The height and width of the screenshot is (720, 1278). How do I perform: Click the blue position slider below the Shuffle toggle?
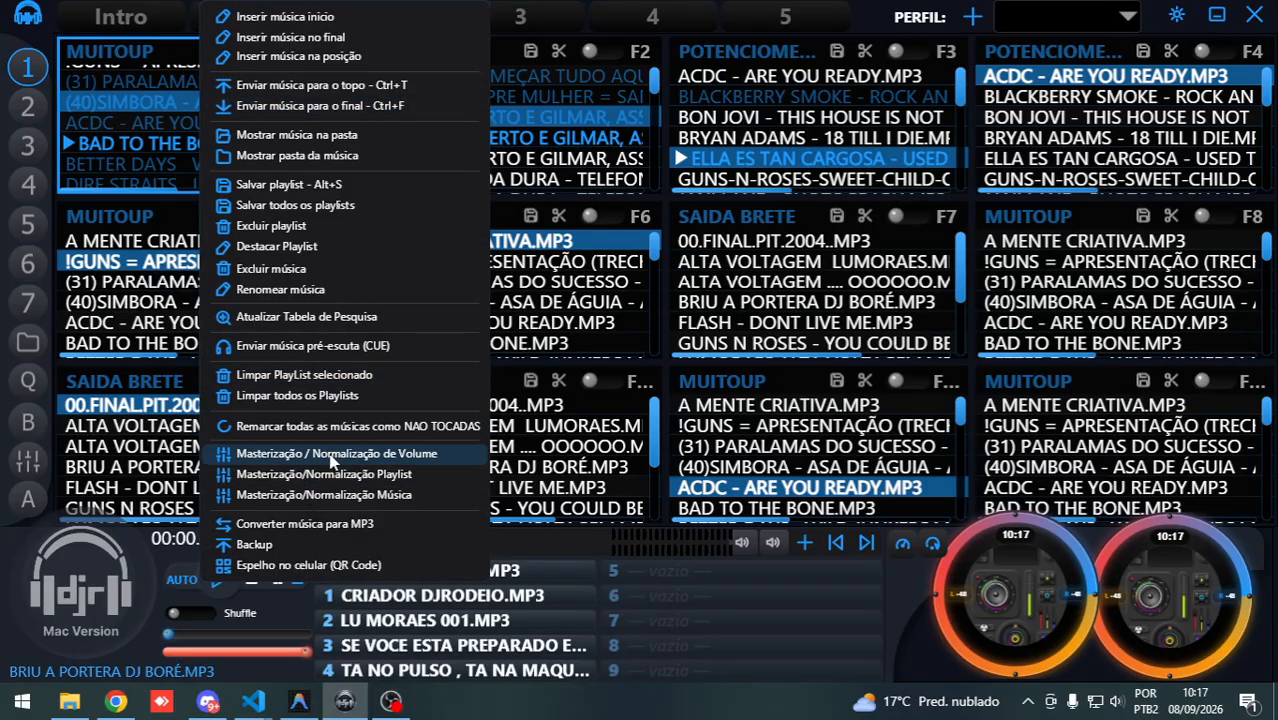[x=237, y=633]
